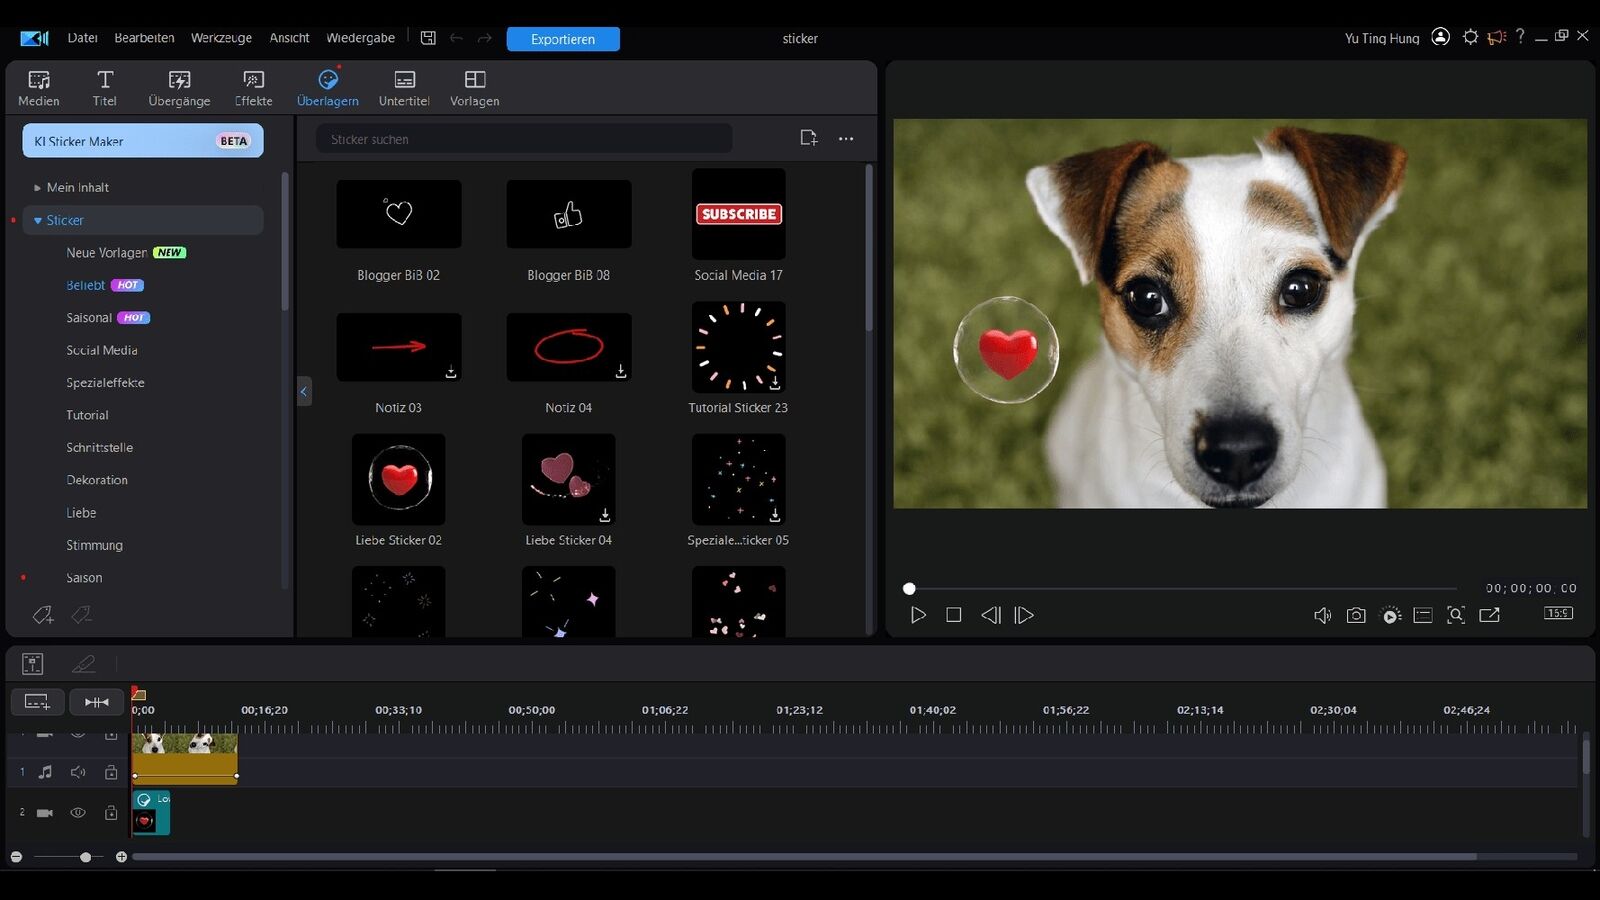Collapse the Sticker category
This screenshot has height=900, width=1600.
38,220
